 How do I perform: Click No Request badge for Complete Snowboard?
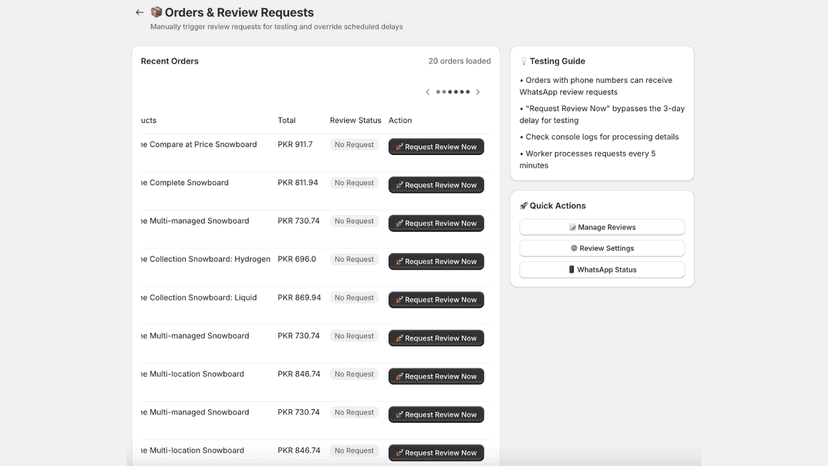coord(354,183)
